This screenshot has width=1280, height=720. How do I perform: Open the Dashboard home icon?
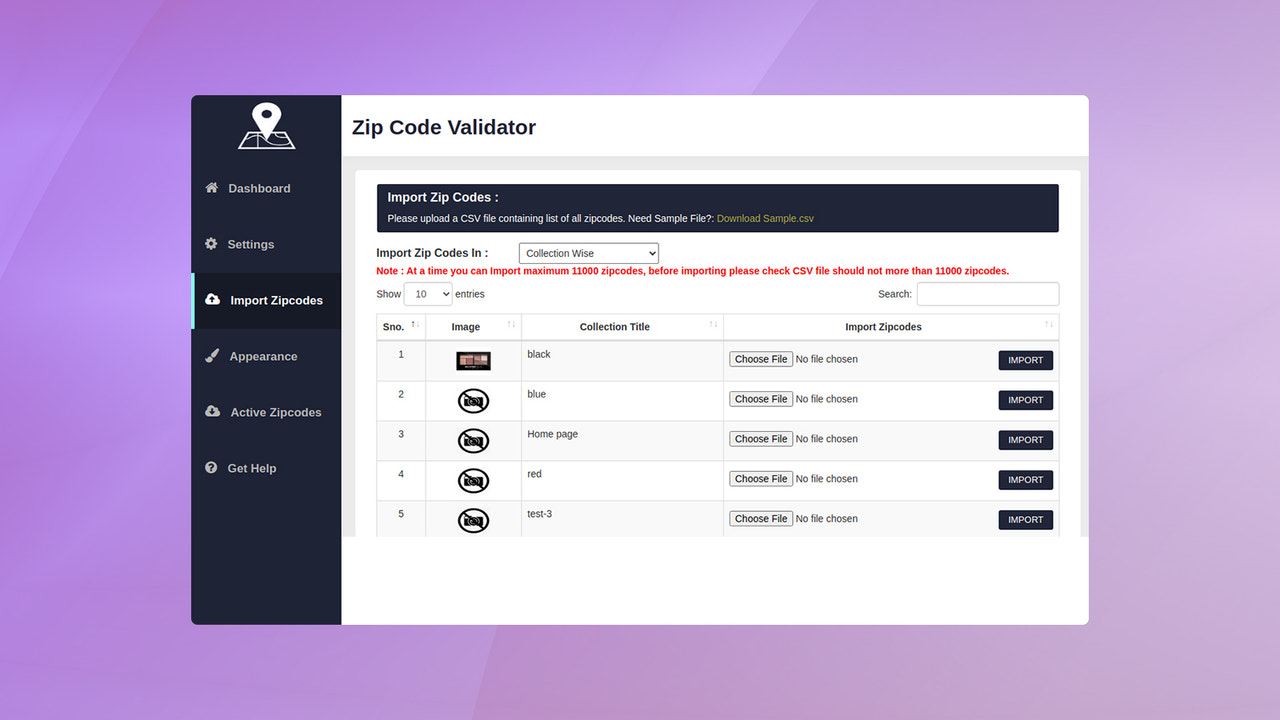click(211, 187)
